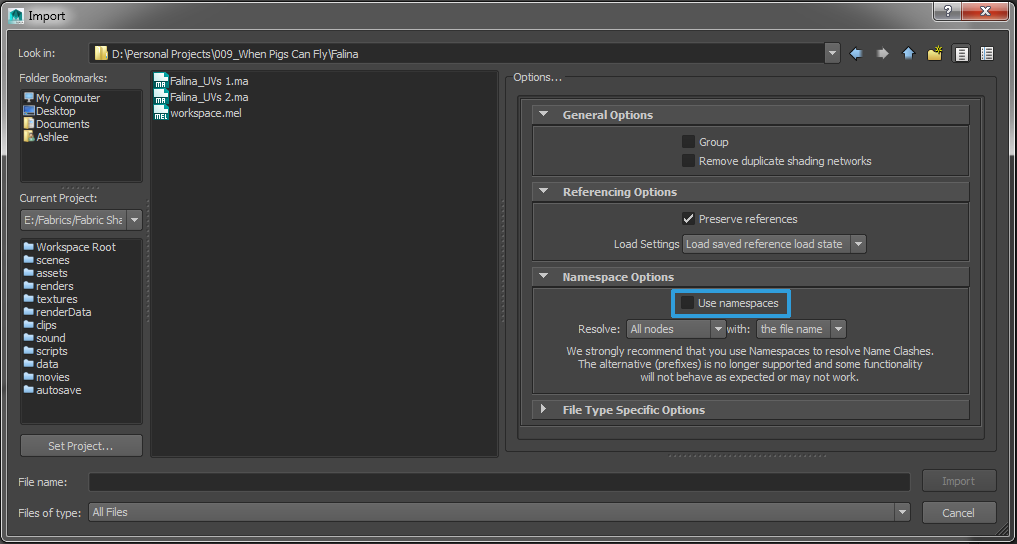Click the File name input field
Screen dimensions: 1017x544
point(499,482)
